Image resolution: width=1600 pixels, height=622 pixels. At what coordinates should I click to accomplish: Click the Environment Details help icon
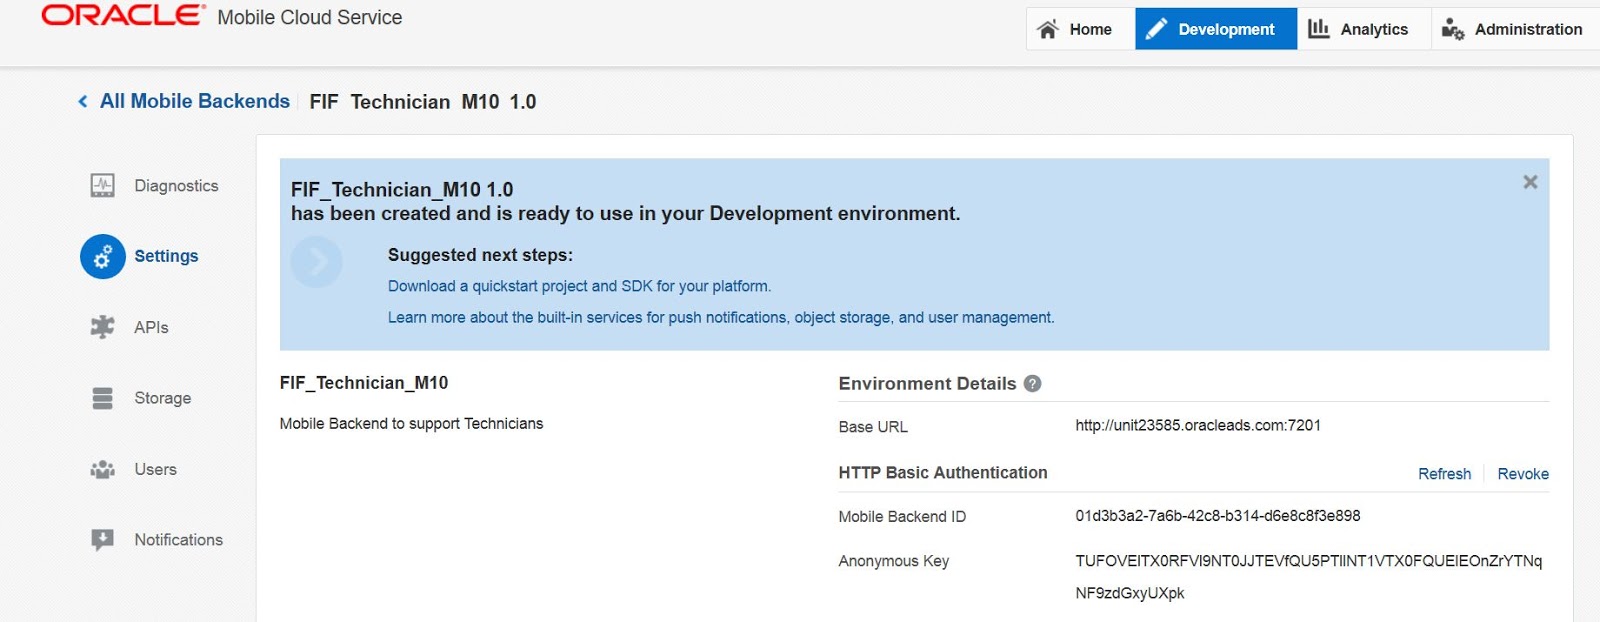pyautogui.click(x=1033, y=384)
